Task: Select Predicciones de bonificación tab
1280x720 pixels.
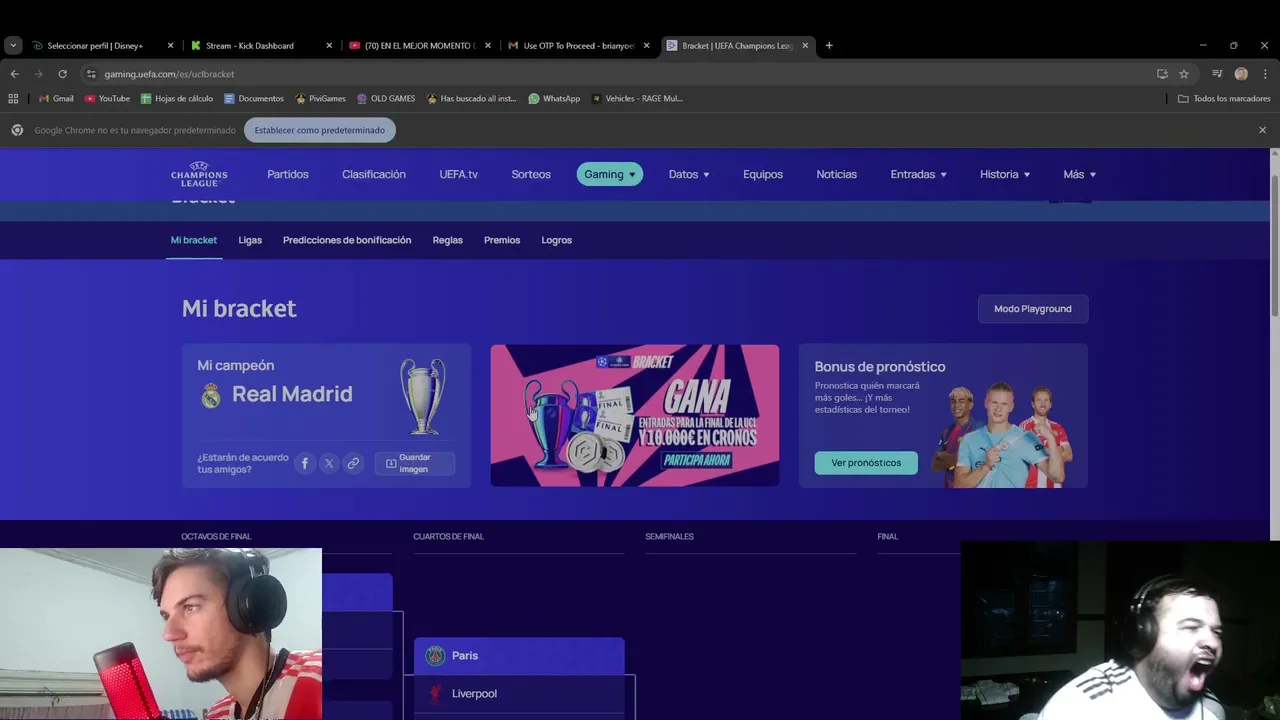Action: pos(347,240)
